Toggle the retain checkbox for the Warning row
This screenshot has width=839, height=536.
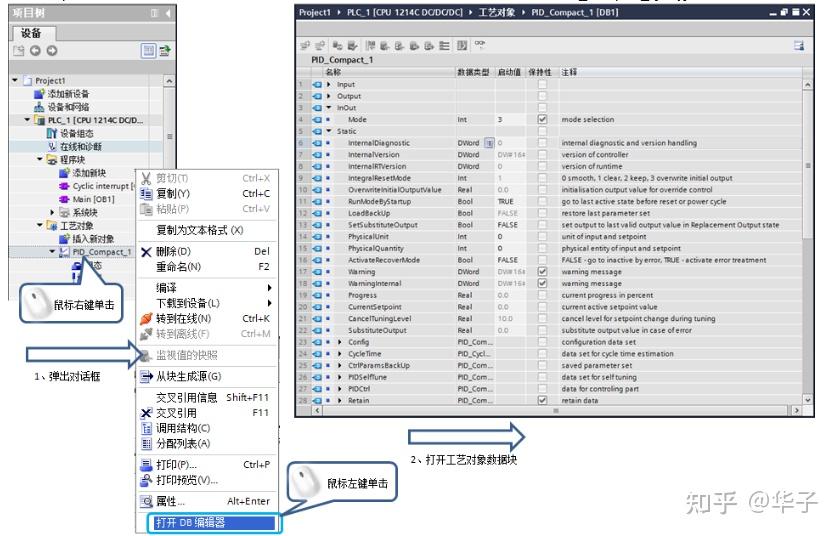(542, 272)
